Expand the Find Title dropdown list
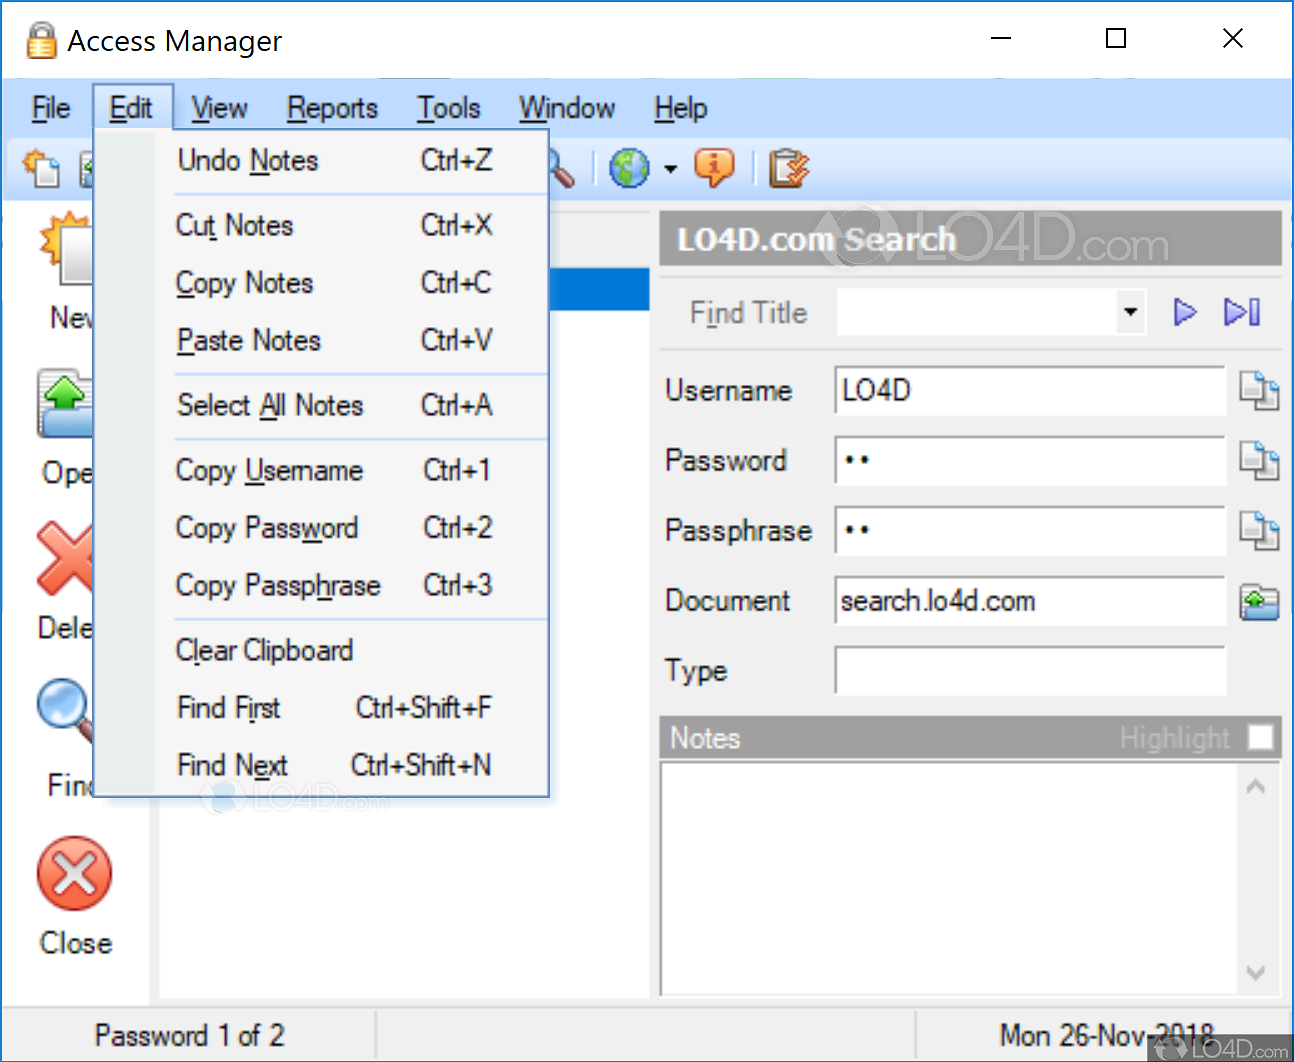This screenshot has width=1294, height=1062. (1130, 312)
